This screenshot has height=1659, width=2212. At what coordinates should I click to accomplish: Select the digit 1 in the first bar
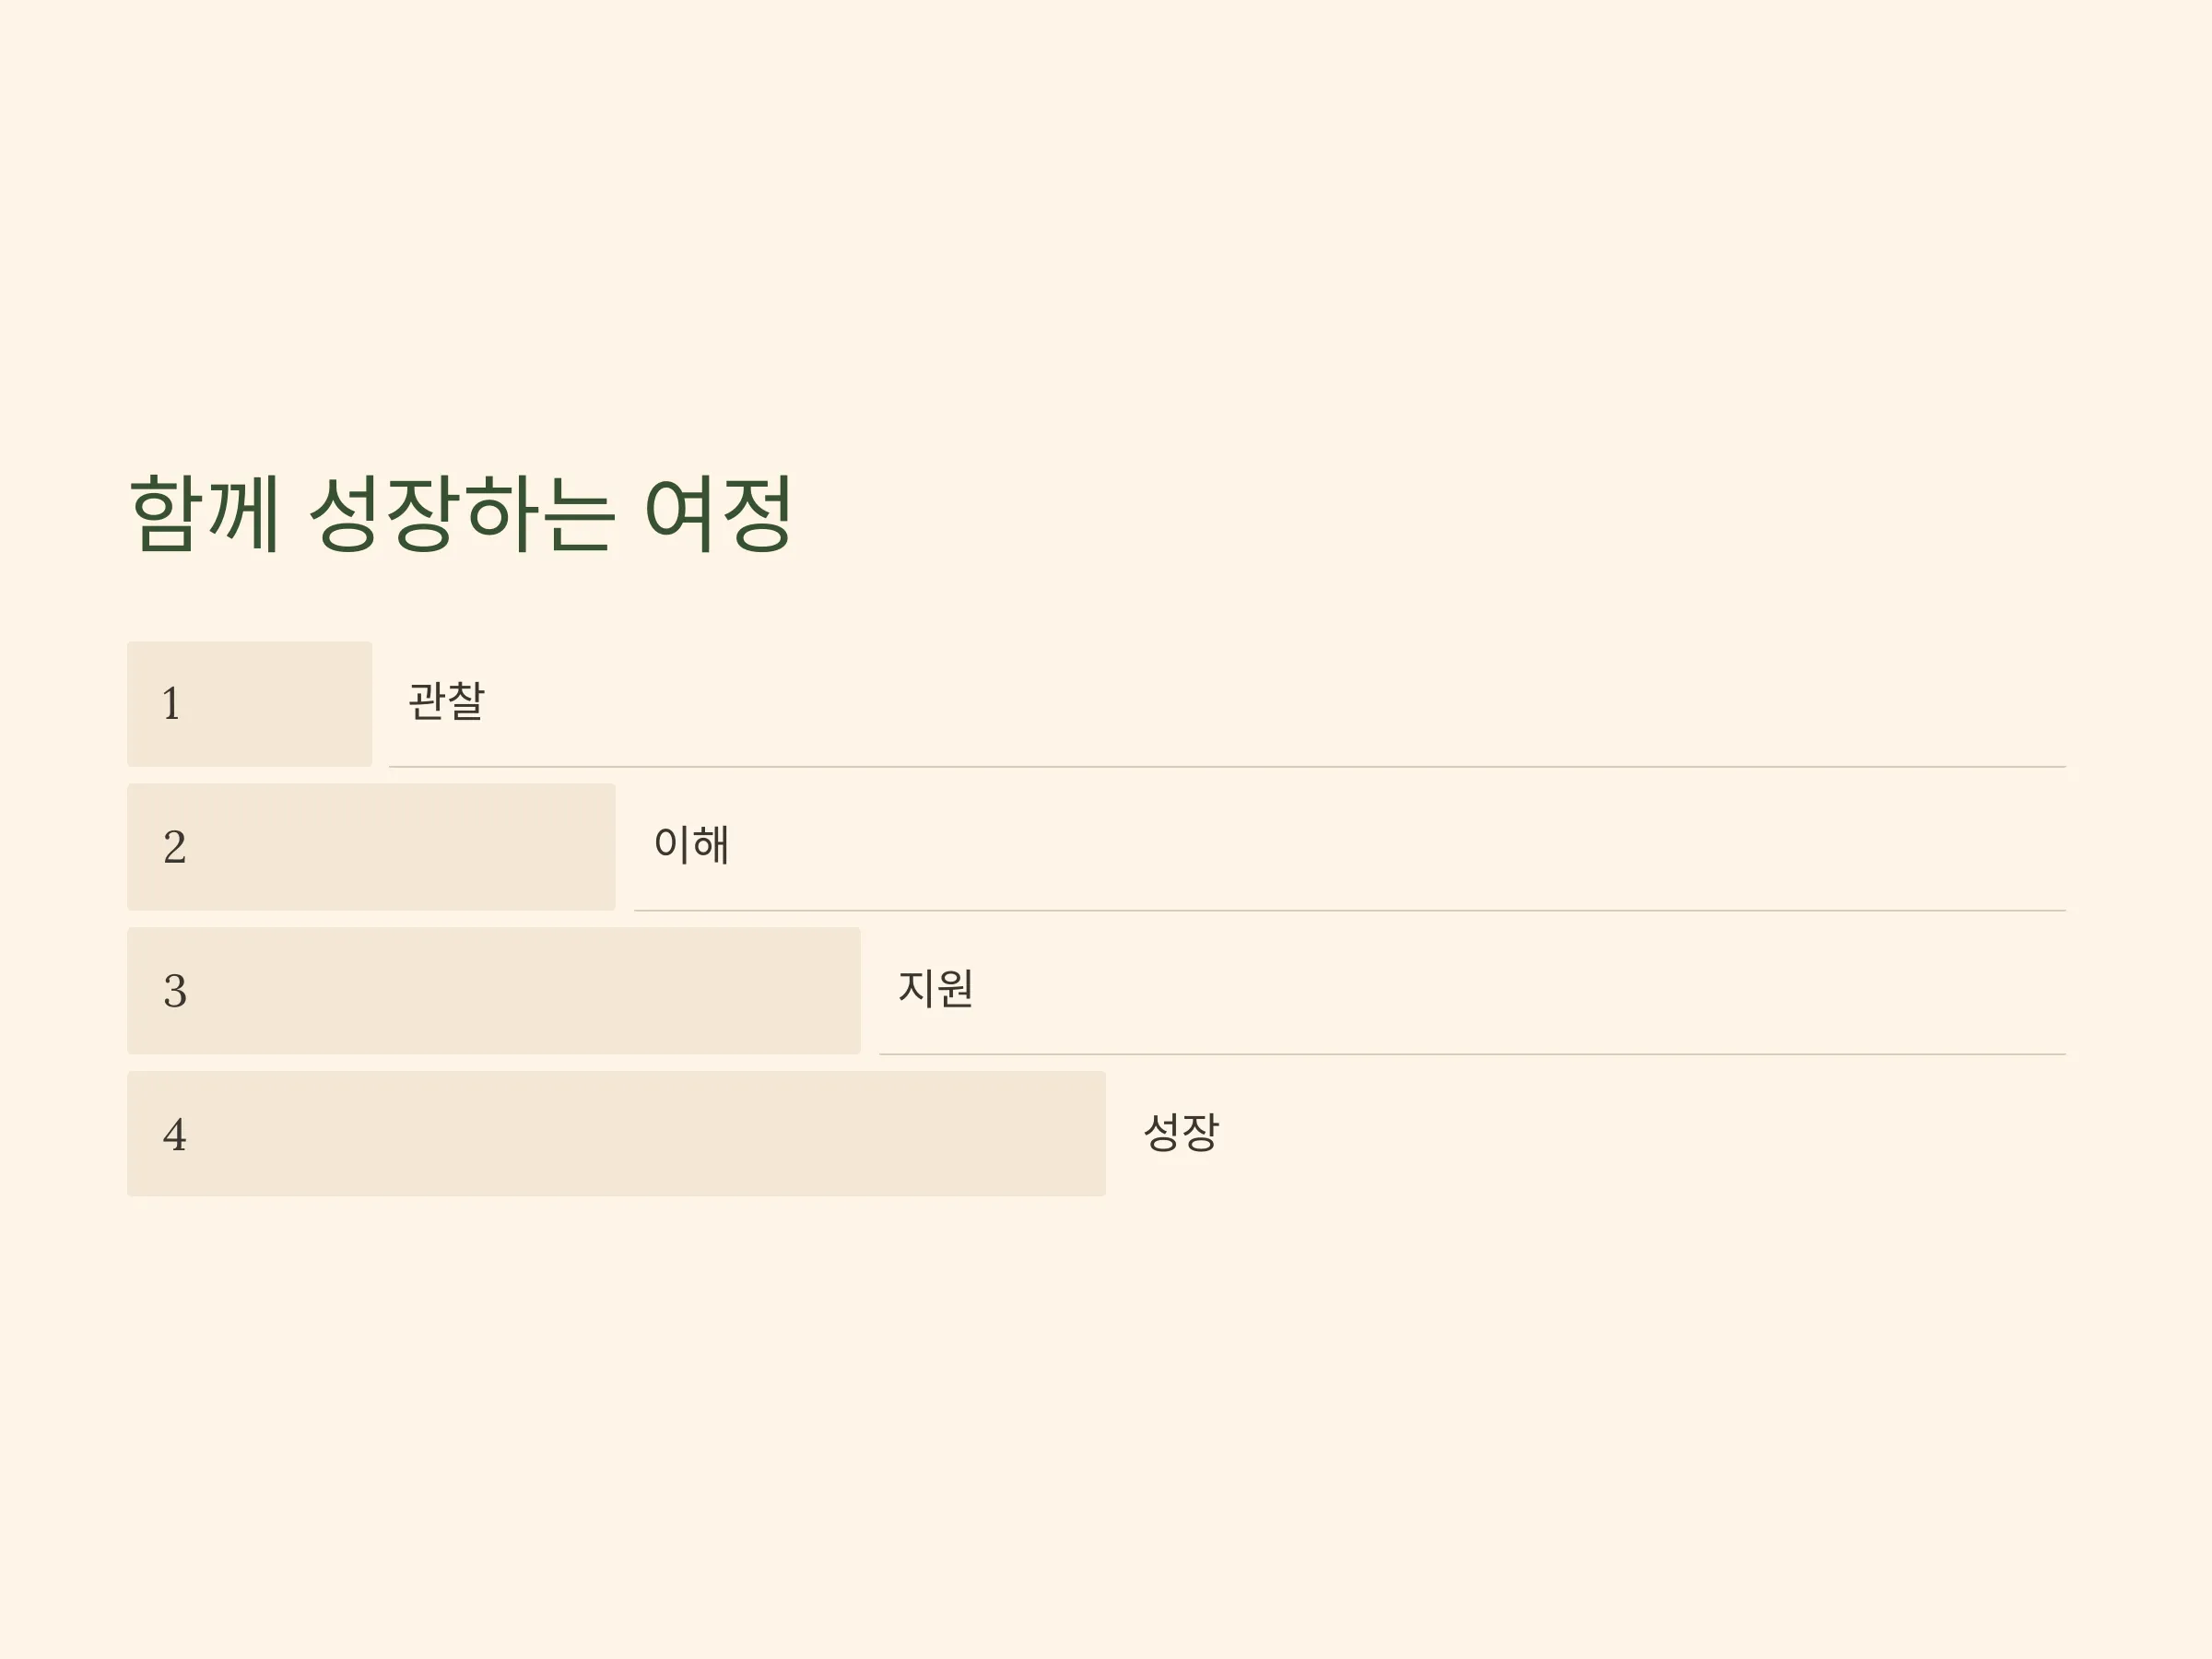(171, 704)
